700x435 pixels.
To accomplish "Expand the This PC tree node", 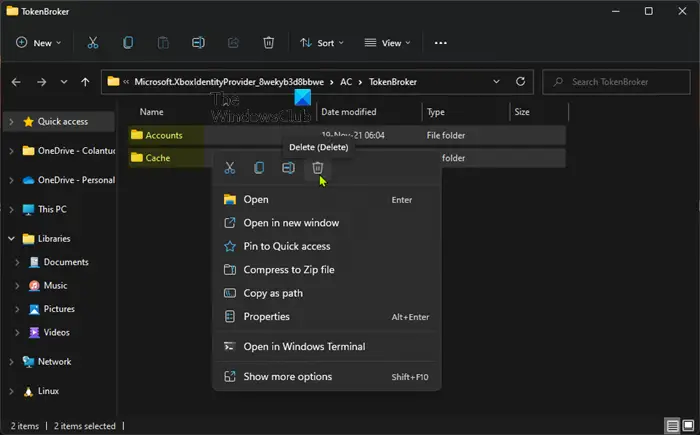I will pyautogui.click(x=11, y=209).
